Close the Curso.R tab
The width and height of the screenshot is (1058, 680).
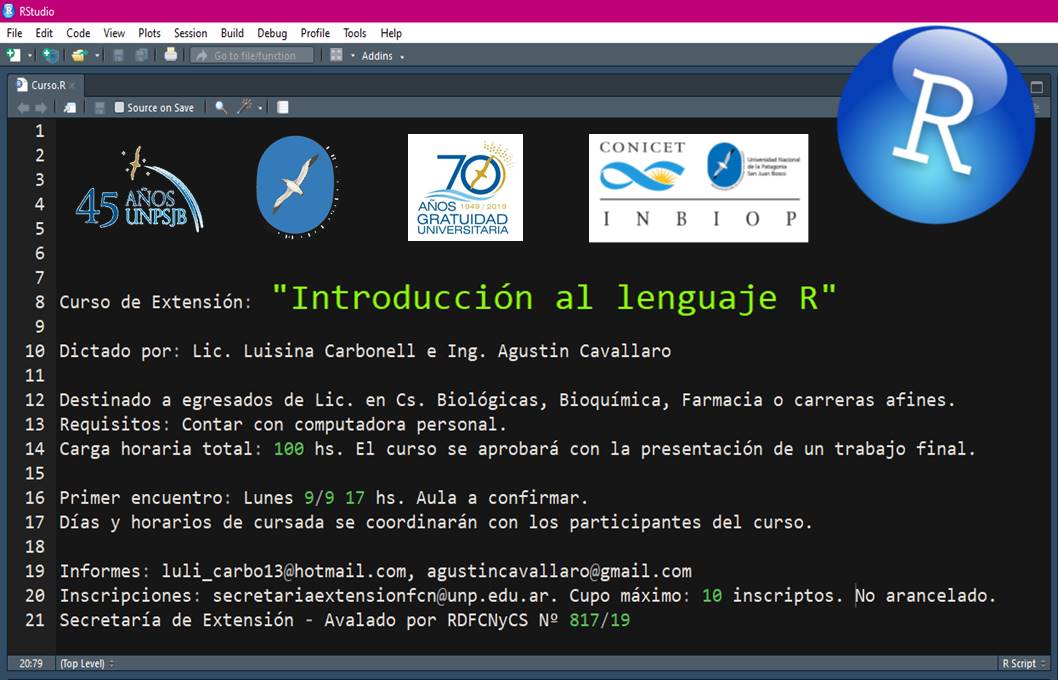[x=73, y=86]
